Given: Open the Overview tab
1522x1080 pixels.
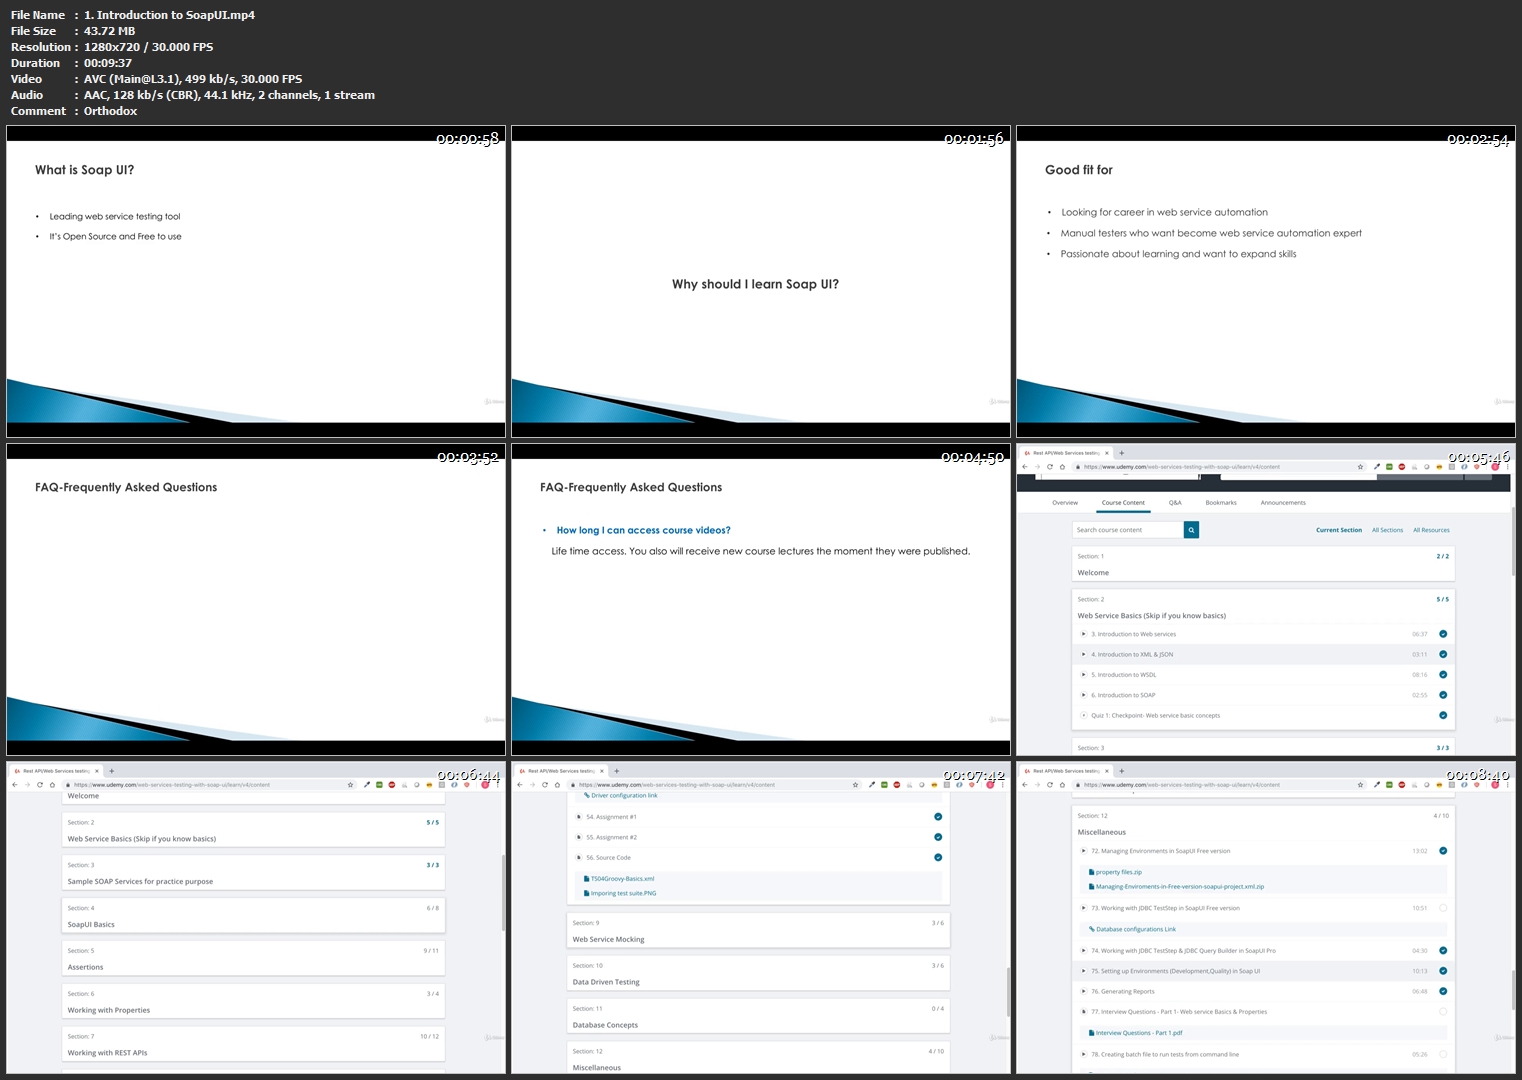Looking at the screenshot, I should point(1065,503).
